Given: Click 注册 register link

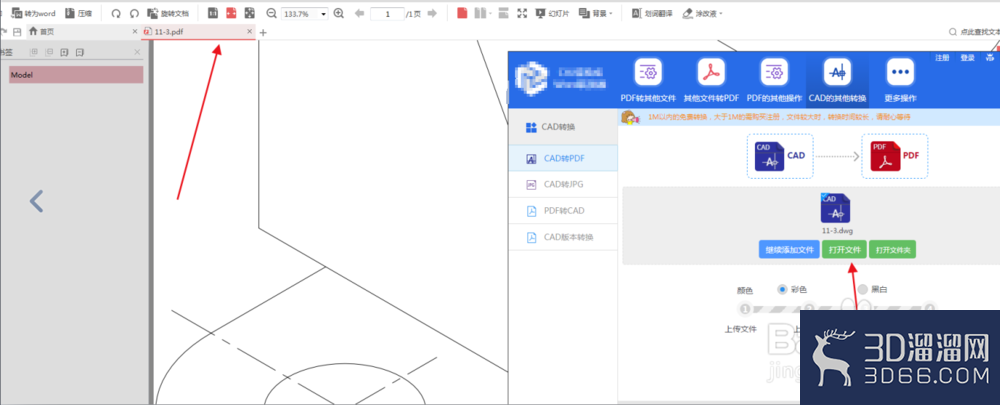Looking at the screenshot, I should click(942, 58).
